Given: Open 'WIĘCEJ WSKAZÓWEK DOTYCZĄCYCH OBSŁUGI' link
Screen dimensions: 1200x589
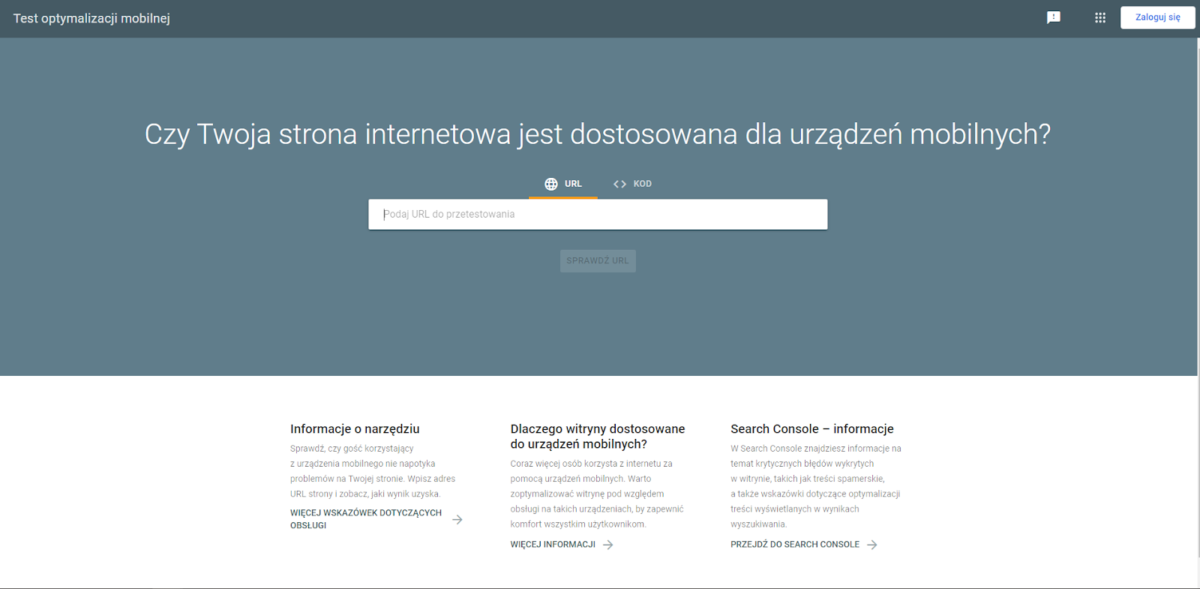Looking at the screenshot, I should [x=366, y=519].
